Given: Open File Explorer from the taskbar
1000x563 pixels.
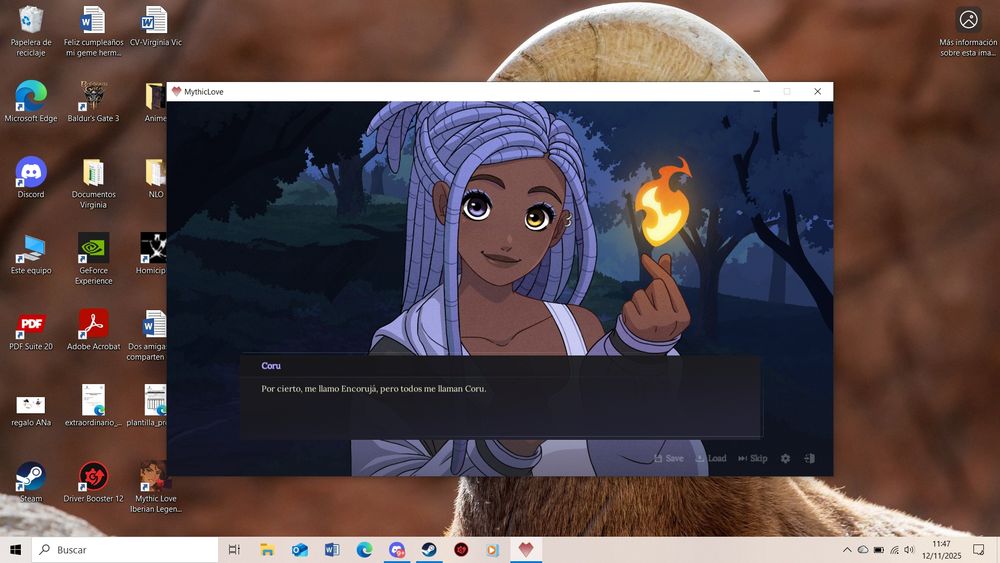Looking at the screenshot, I should 267,550.
